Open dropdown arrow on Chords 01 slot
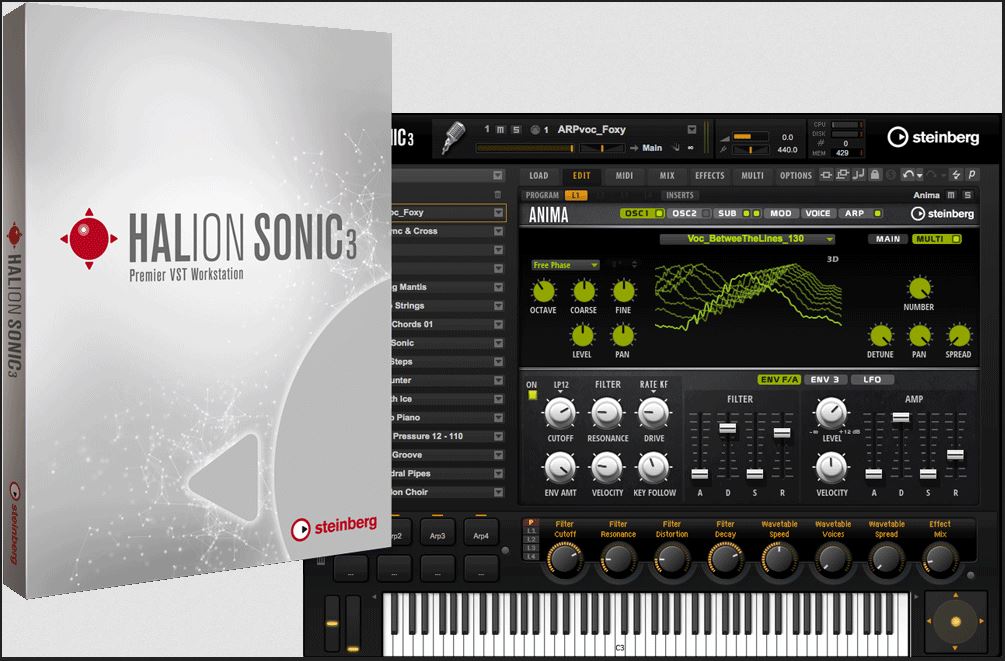The width and height of the screenshot is (1005, 661). [x=498, y=324]
